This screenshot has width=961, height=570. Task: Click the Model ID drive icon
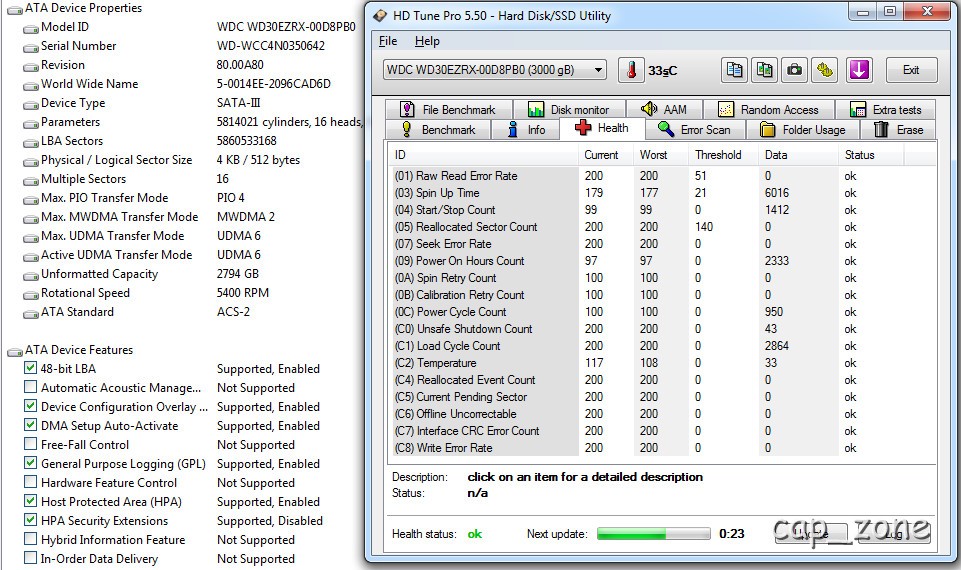point(31,28)
